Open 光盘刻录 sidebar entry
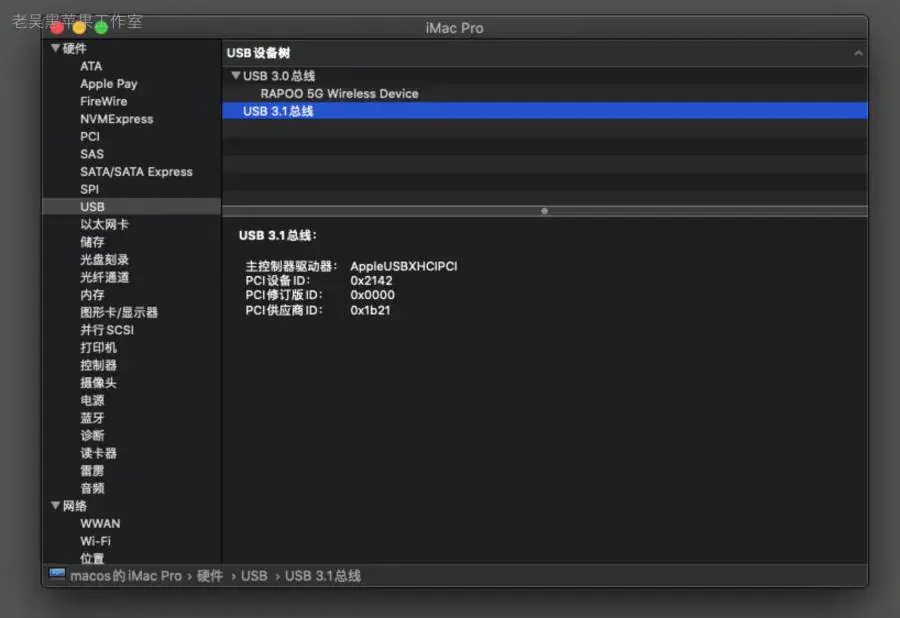900x618 pixels. pyautogui.click(x=104, y=259)
